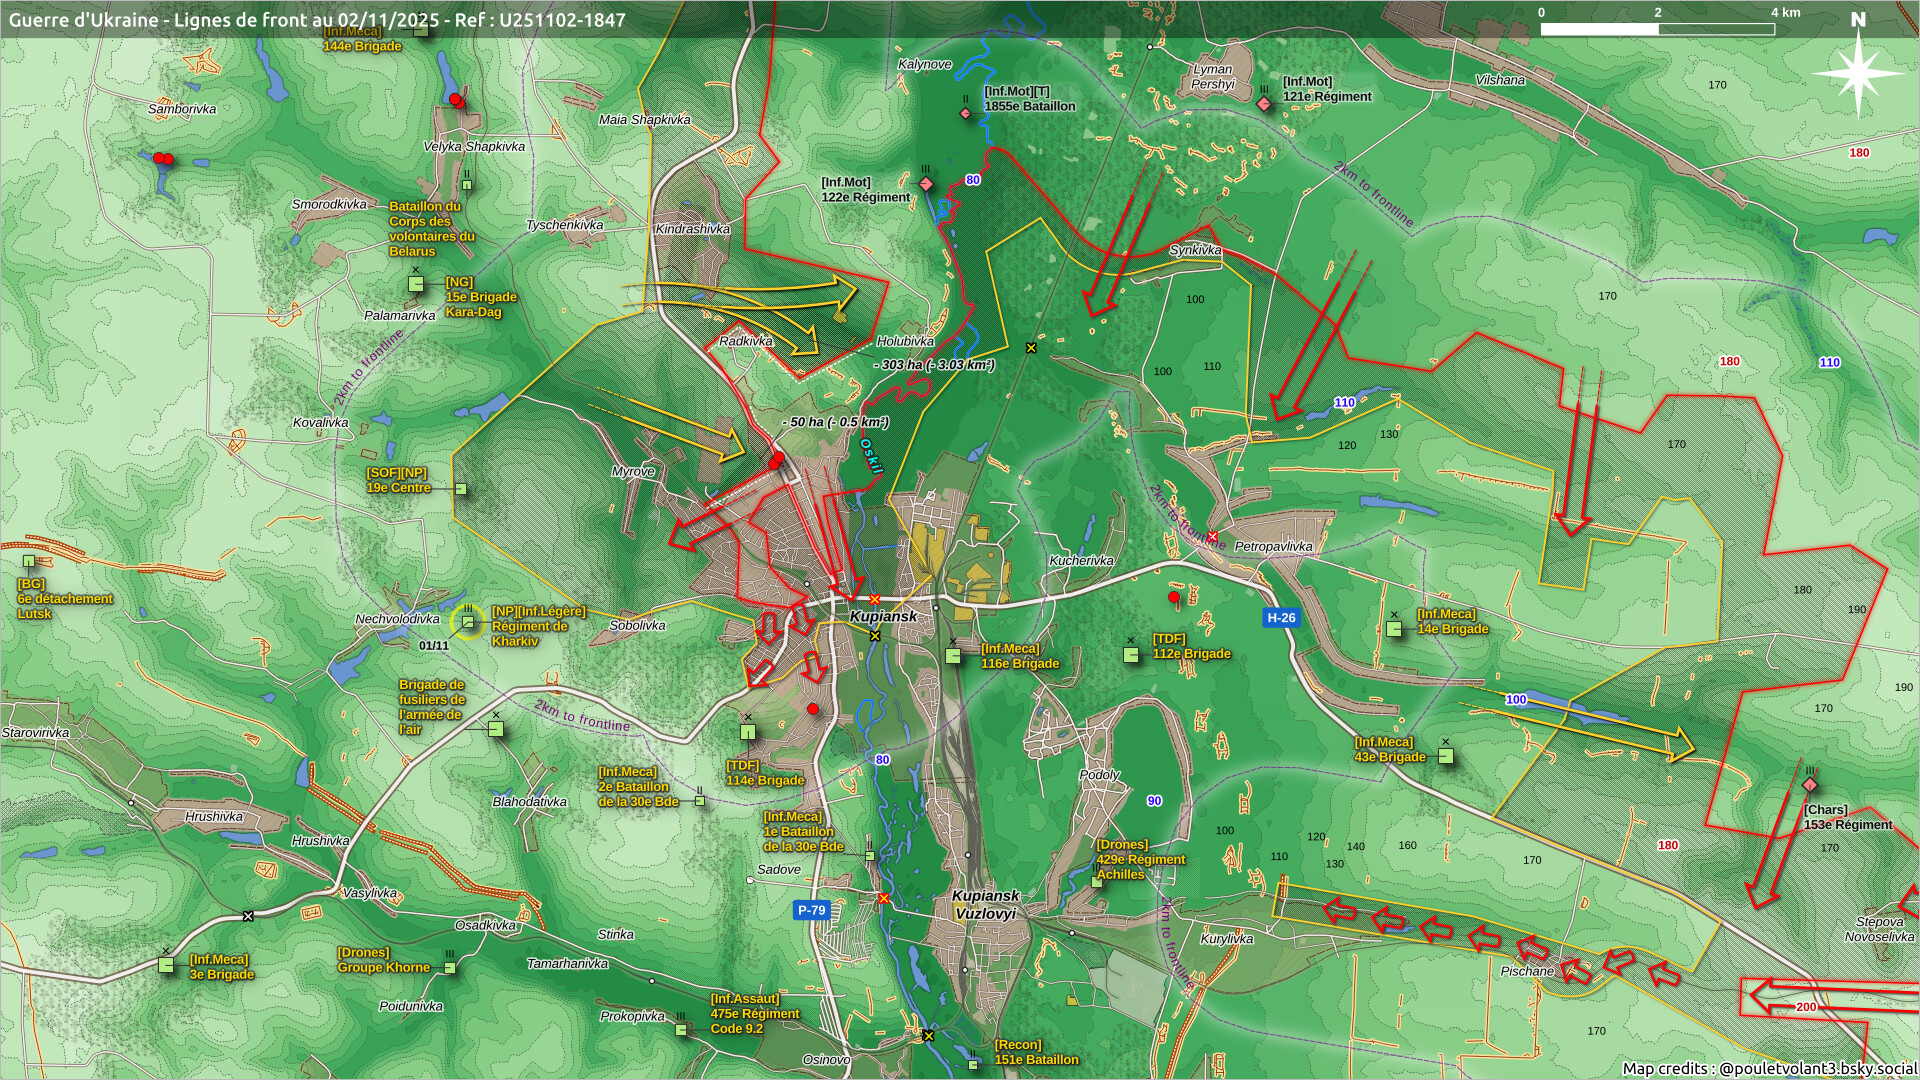Click the map title header text
This screenshot has width=1920, height=1080.
tap(317, 20)
